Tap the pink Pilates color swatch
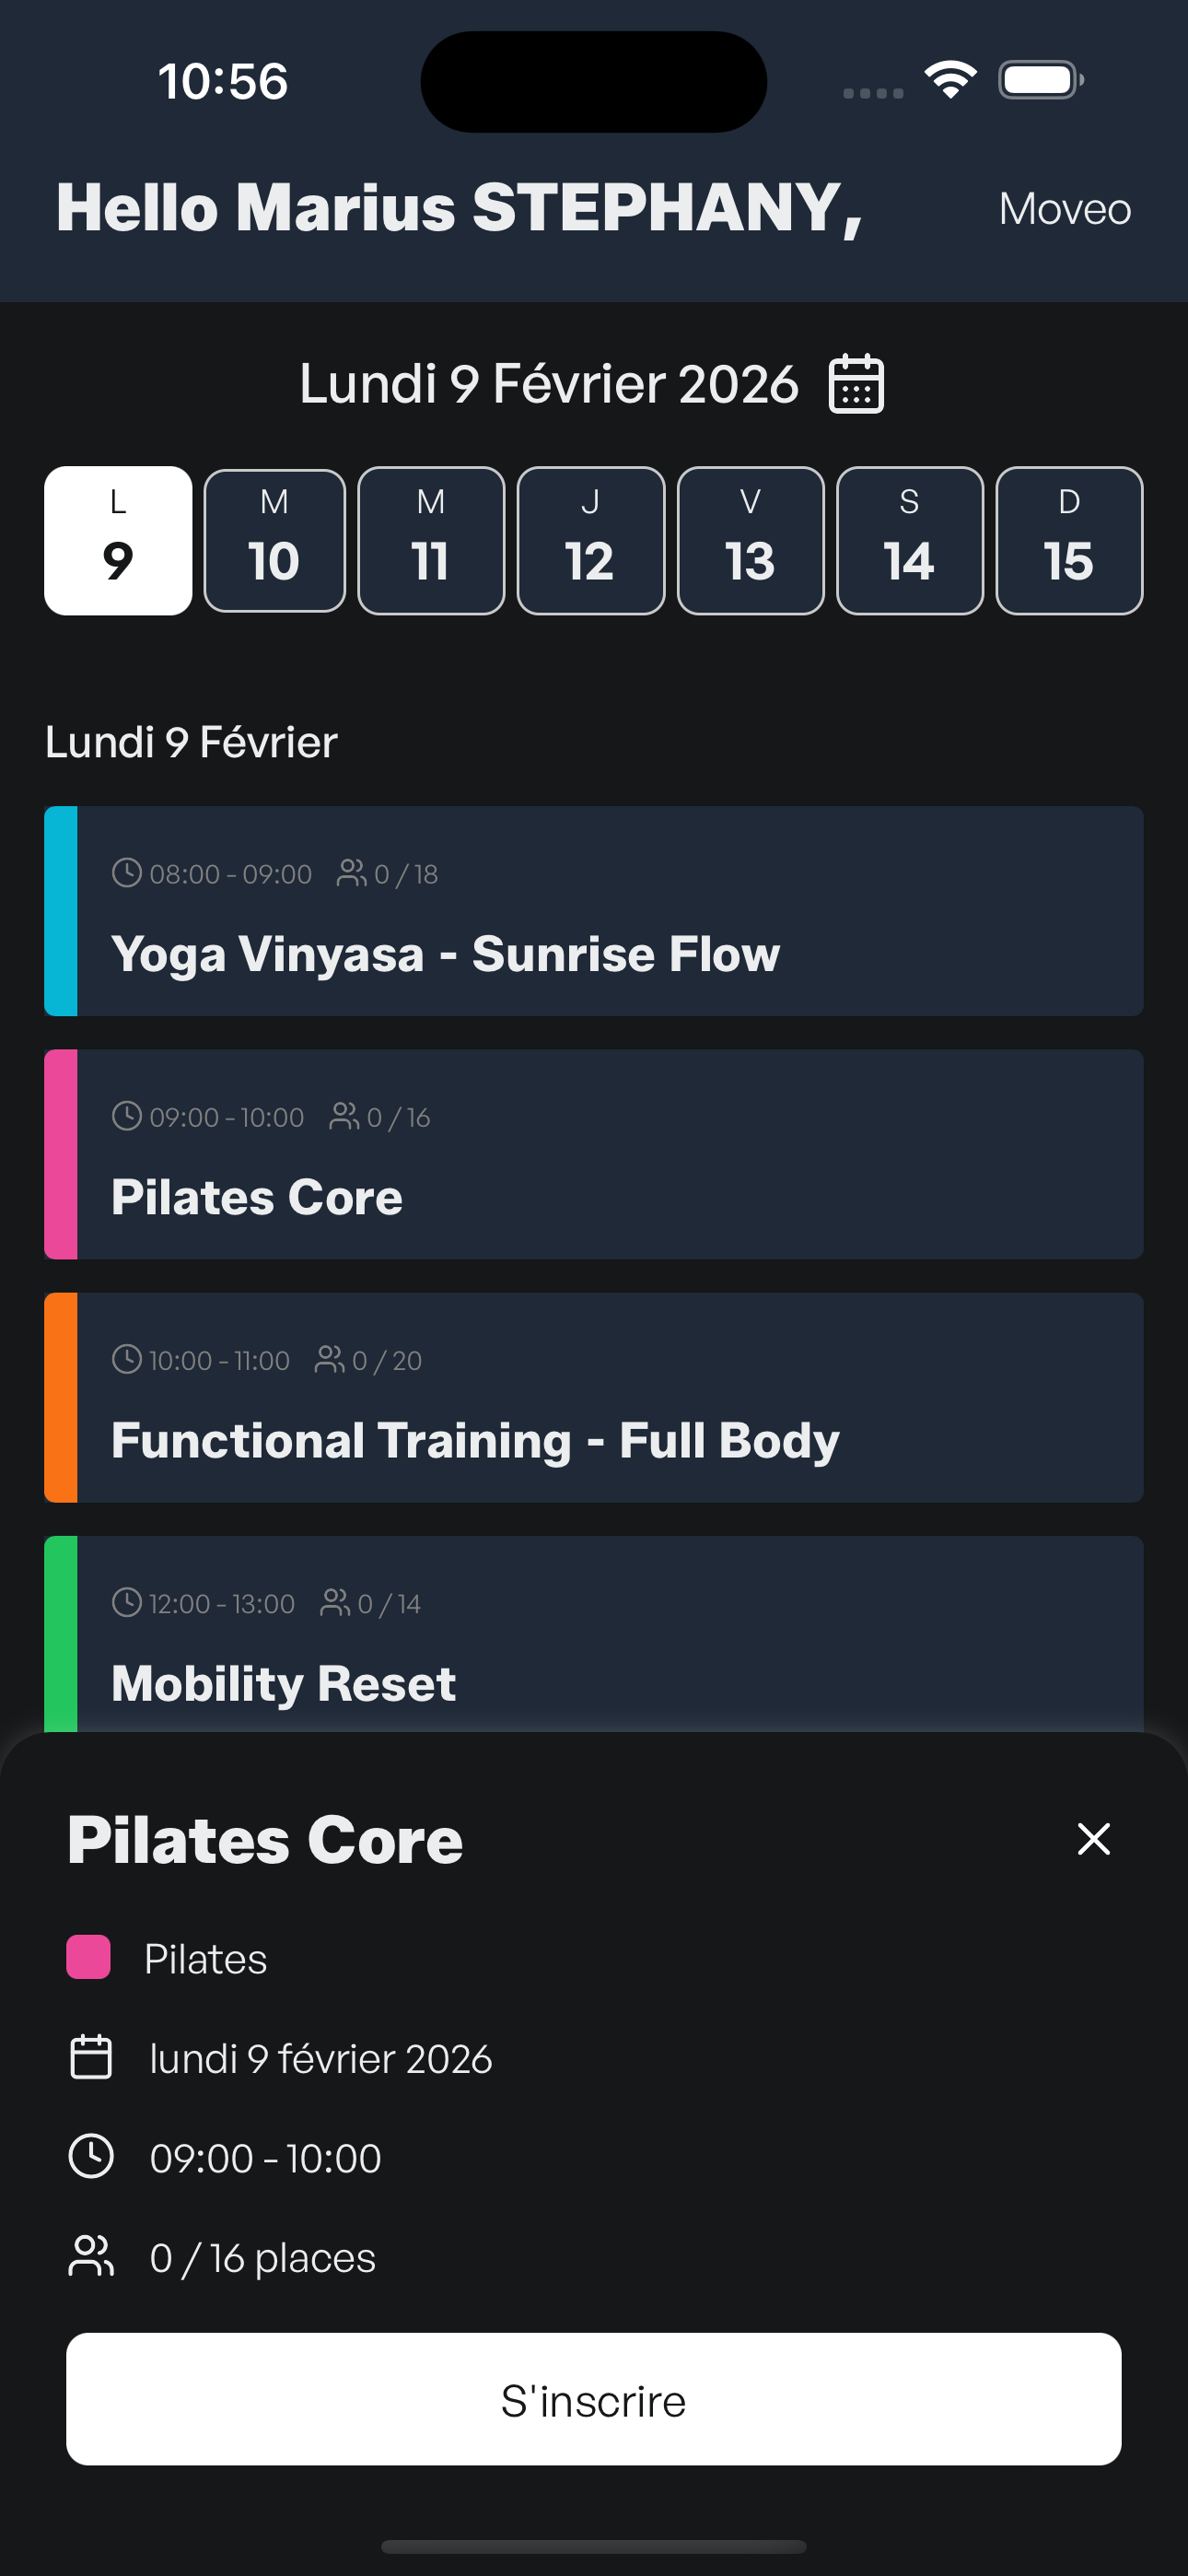 point(88,1957)
